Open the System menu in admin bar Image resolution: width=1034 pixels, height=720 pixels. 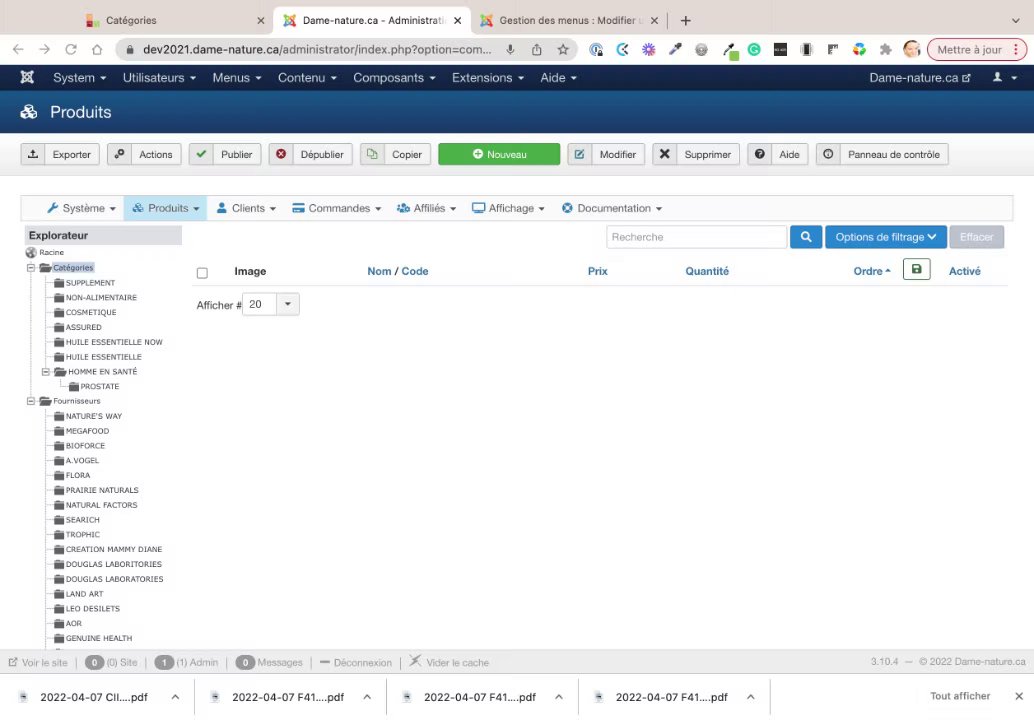click(x=79, y=78)
